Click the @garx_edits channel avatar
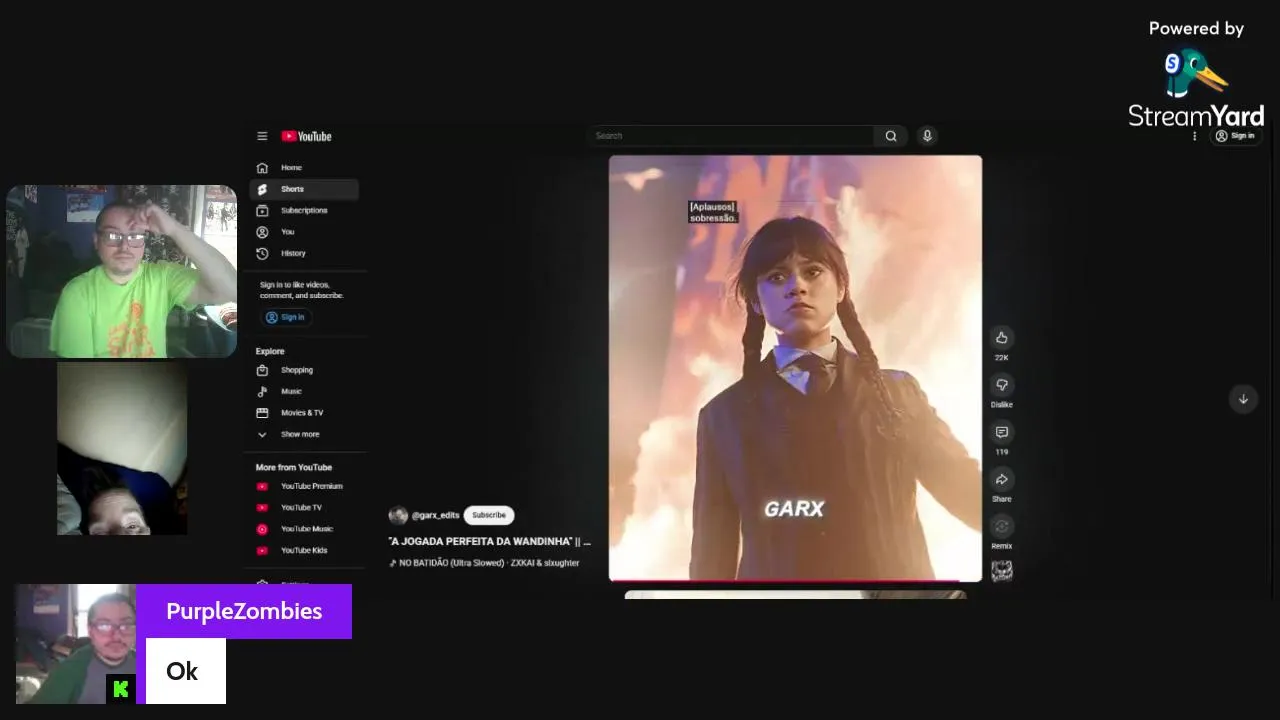 pos(398,515)
